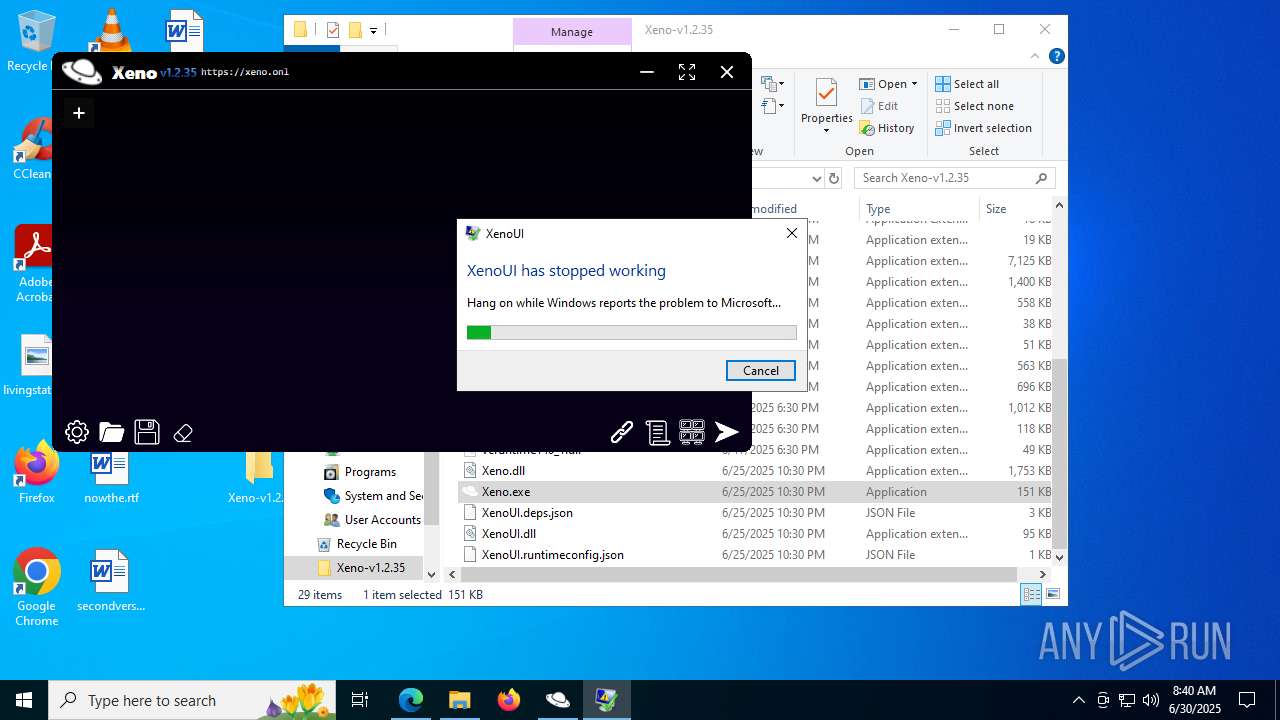Expand the address bar history dropdown
The image size is (1280, 720).
[x=816, y=178]
